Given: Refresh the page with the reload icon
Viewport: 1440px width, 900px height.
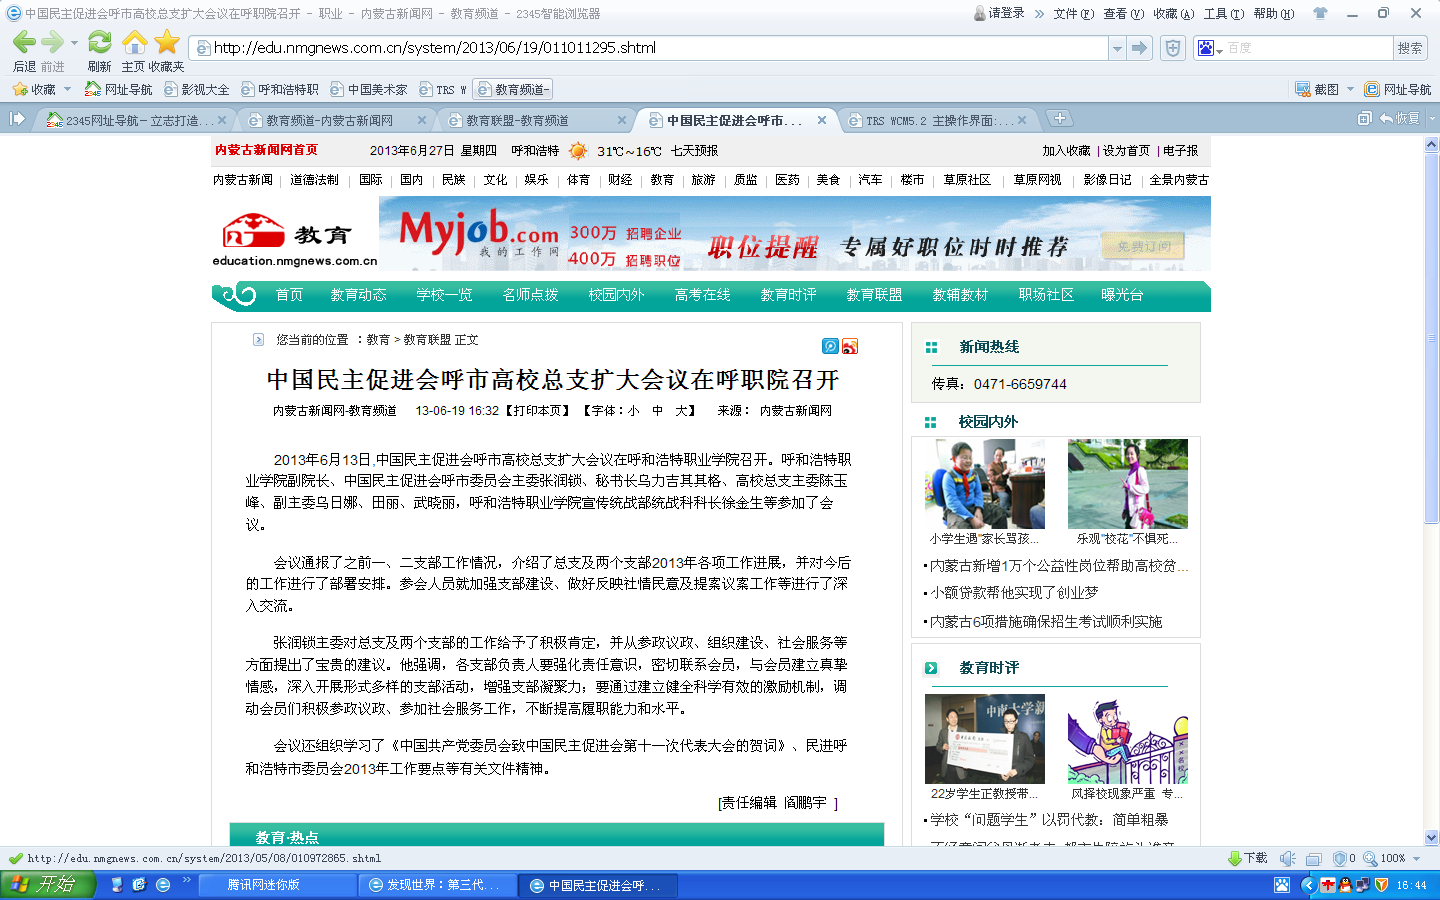Looking at the screenshot, I should (x=99, y=43).
